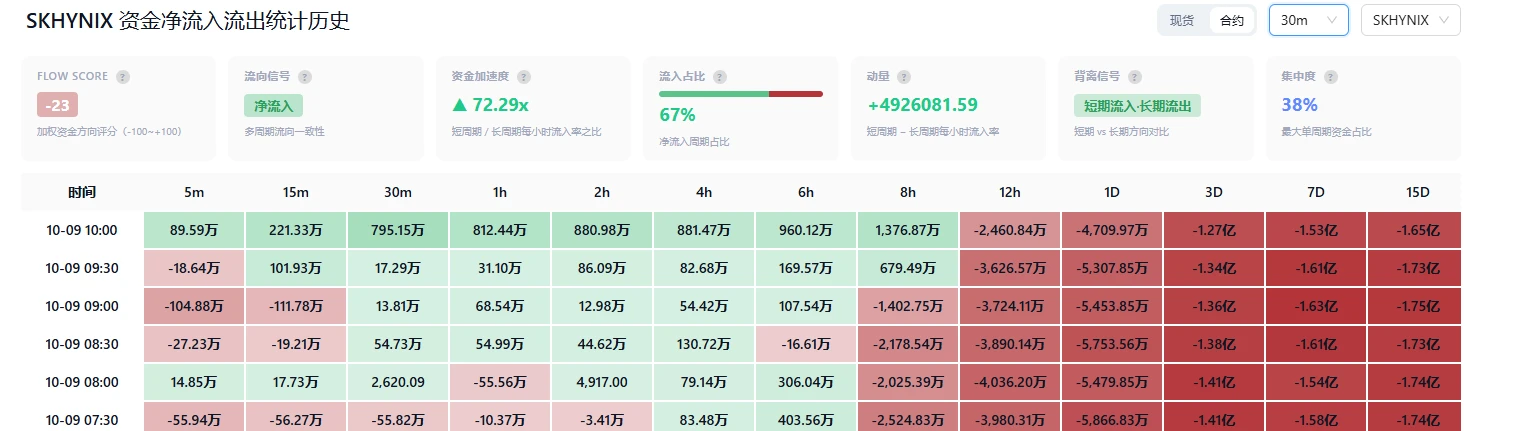The height and width of the screenshot is (431, 1538).
Task: Click the 2,620.09 cell
Action: (398, 382)
